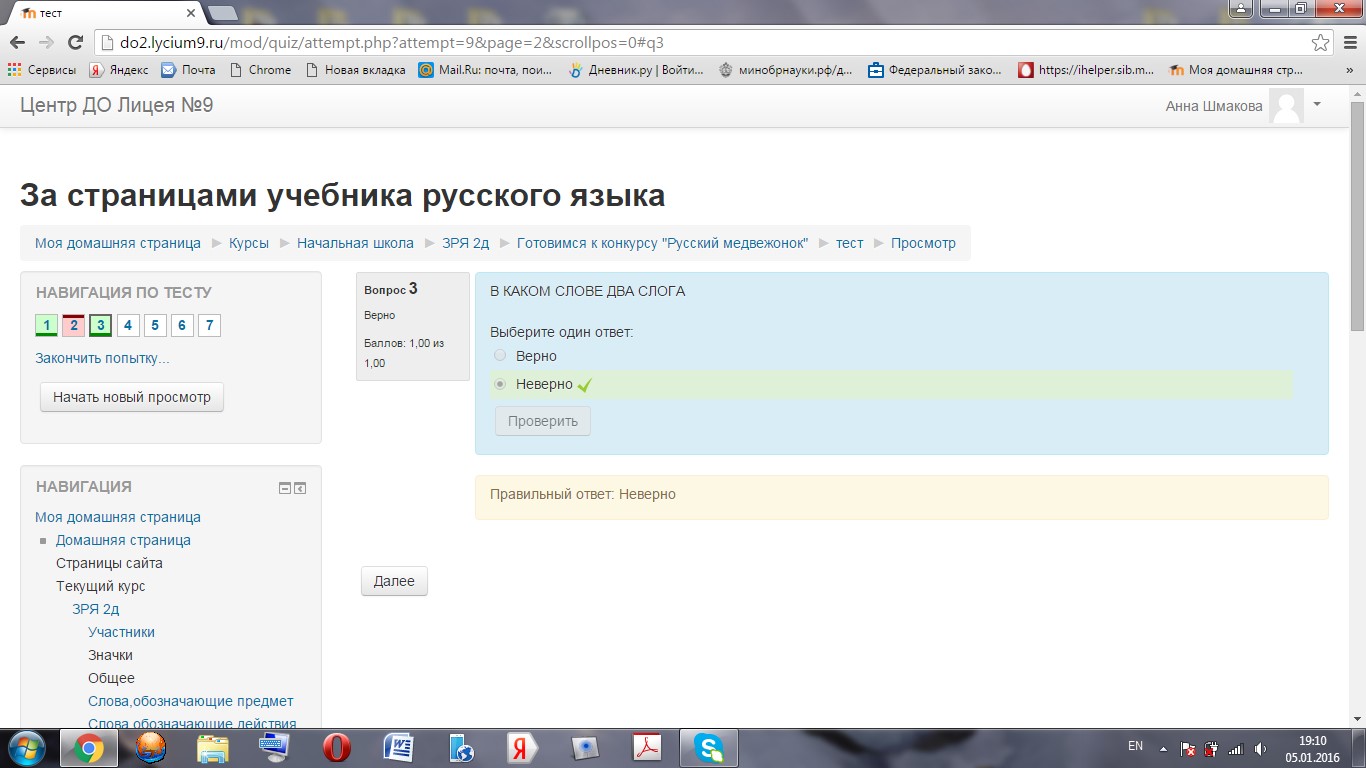
Task: Collapse the Navigation block
Action: tap(285, 488)
